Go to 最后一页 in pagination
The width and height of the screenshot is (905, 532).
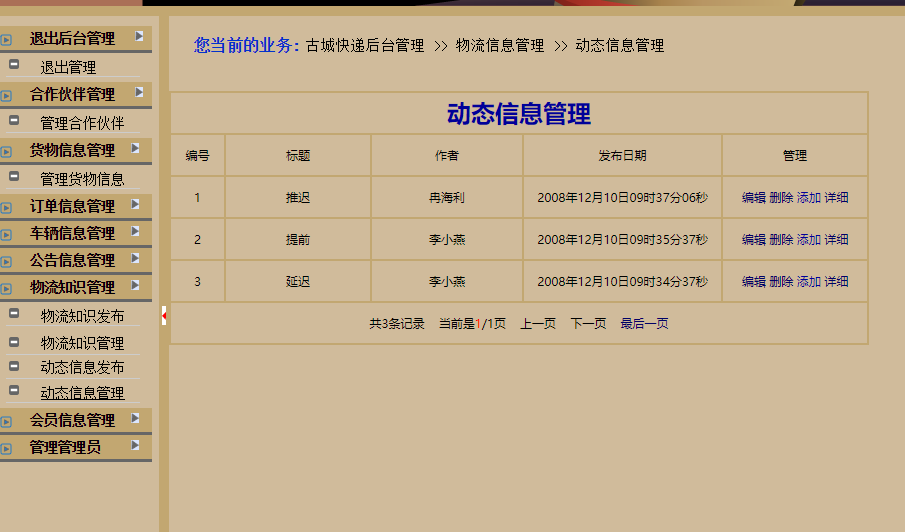pos(644,324)
